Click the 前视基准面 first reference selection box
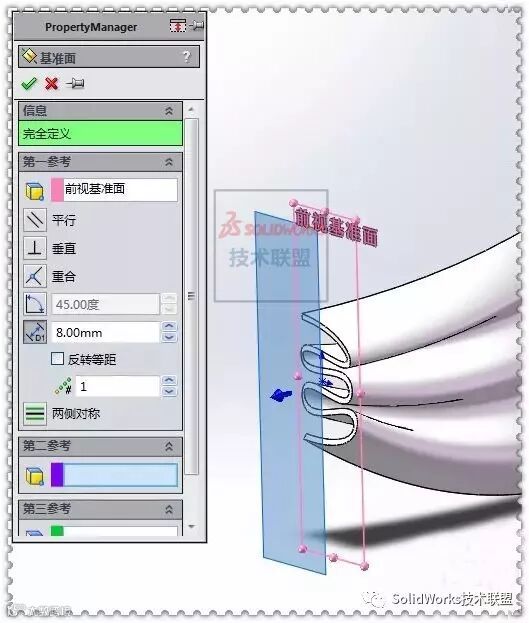 (x=114, y=189)
